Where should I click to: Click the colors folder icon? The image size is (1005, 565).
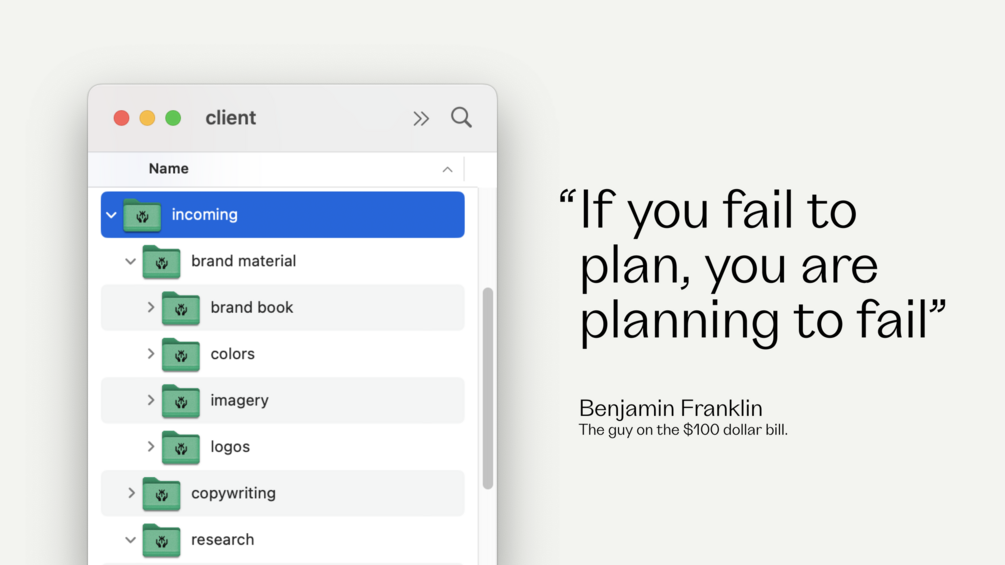coord(181,355)
